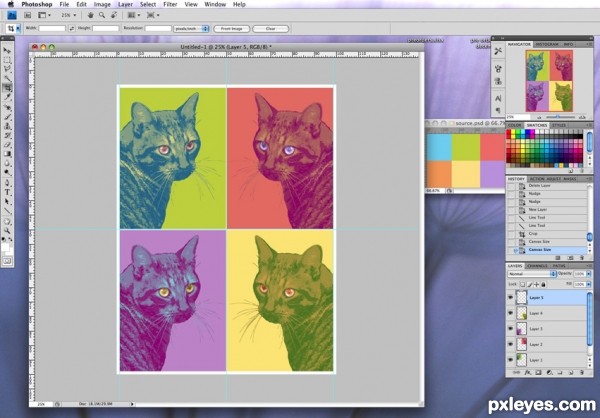600x418 pixels.
Task: Select the Brush tool
Action: click(x=7, y=117)
